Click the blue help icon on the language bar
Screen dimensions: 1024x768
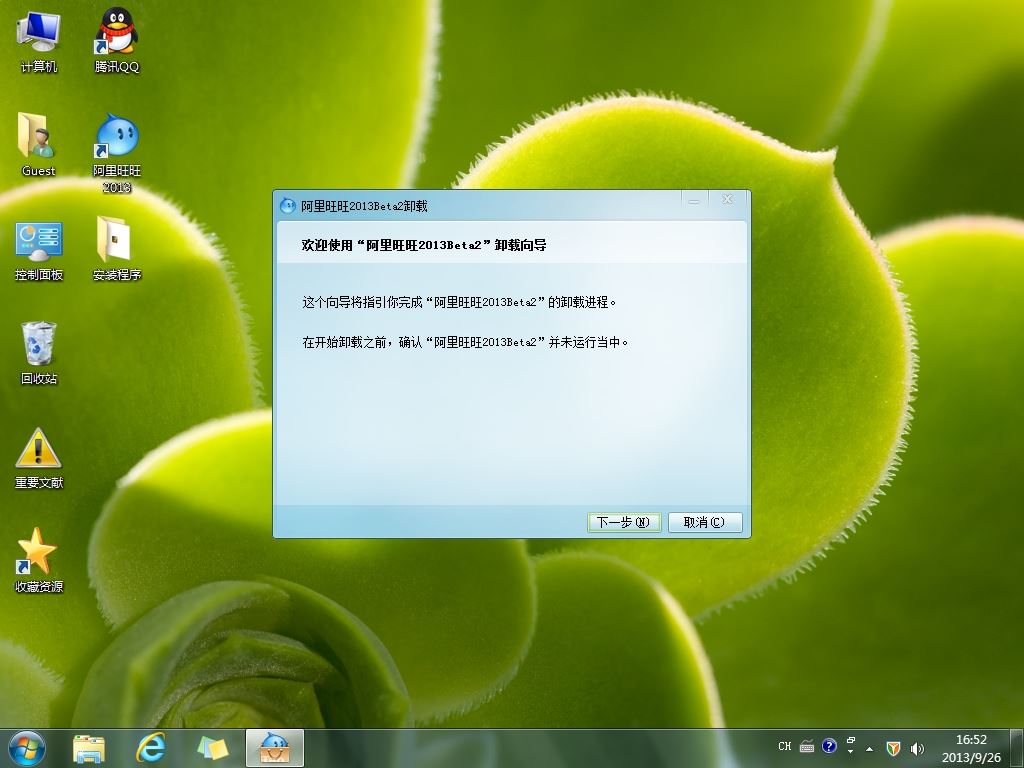(829, 745)
